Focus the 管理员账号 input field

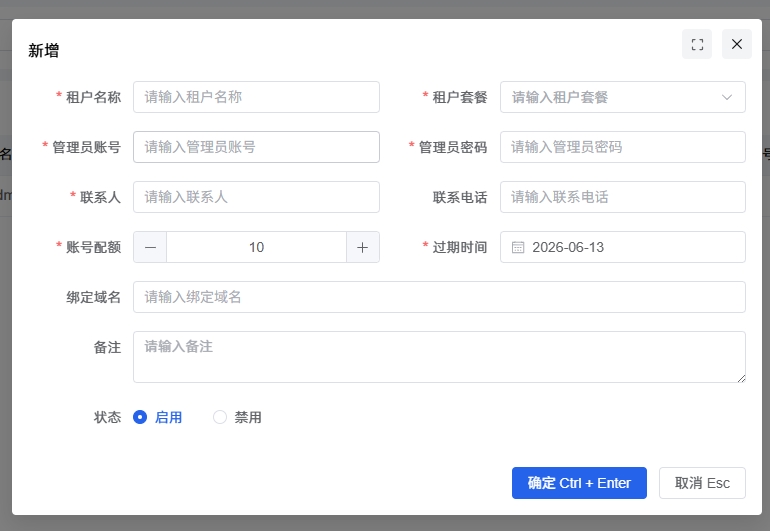[x=256, y=147]
